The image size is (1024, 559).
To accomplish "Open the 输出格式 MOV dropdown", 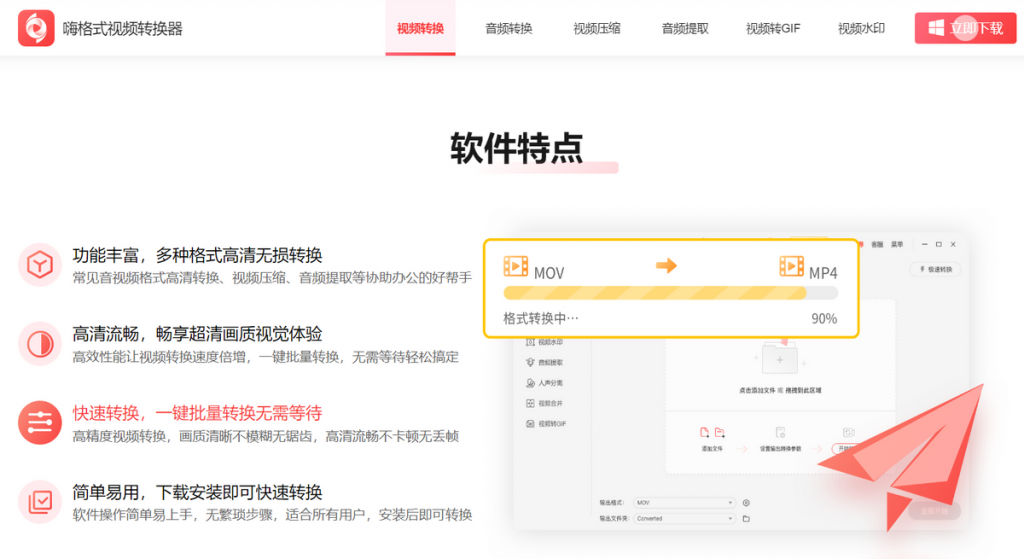I will [684, 502].
